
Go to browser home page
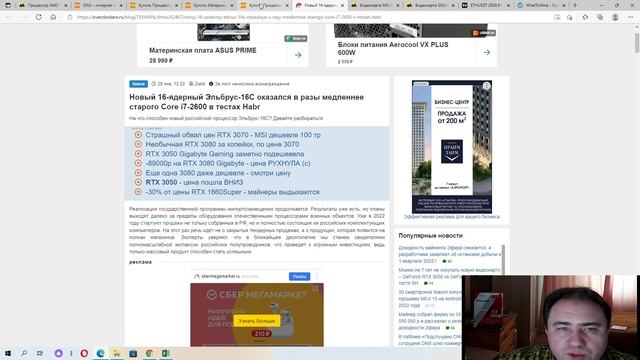click(x=53, y=17)
